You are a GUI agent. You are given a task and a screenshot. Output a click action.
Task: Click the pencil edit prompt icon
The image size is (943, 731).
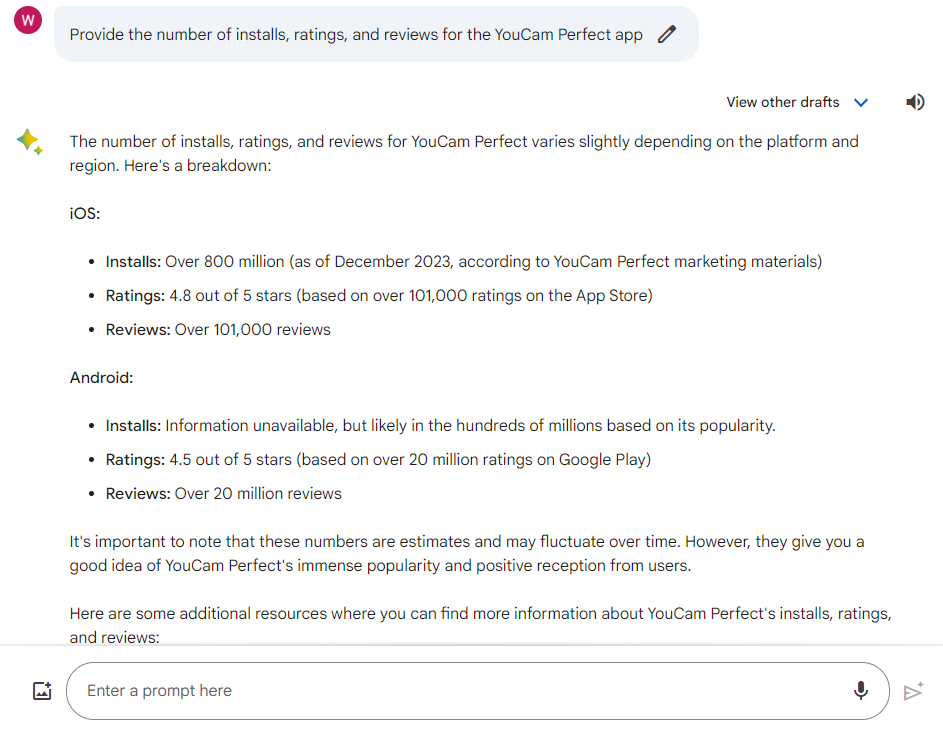666,34
